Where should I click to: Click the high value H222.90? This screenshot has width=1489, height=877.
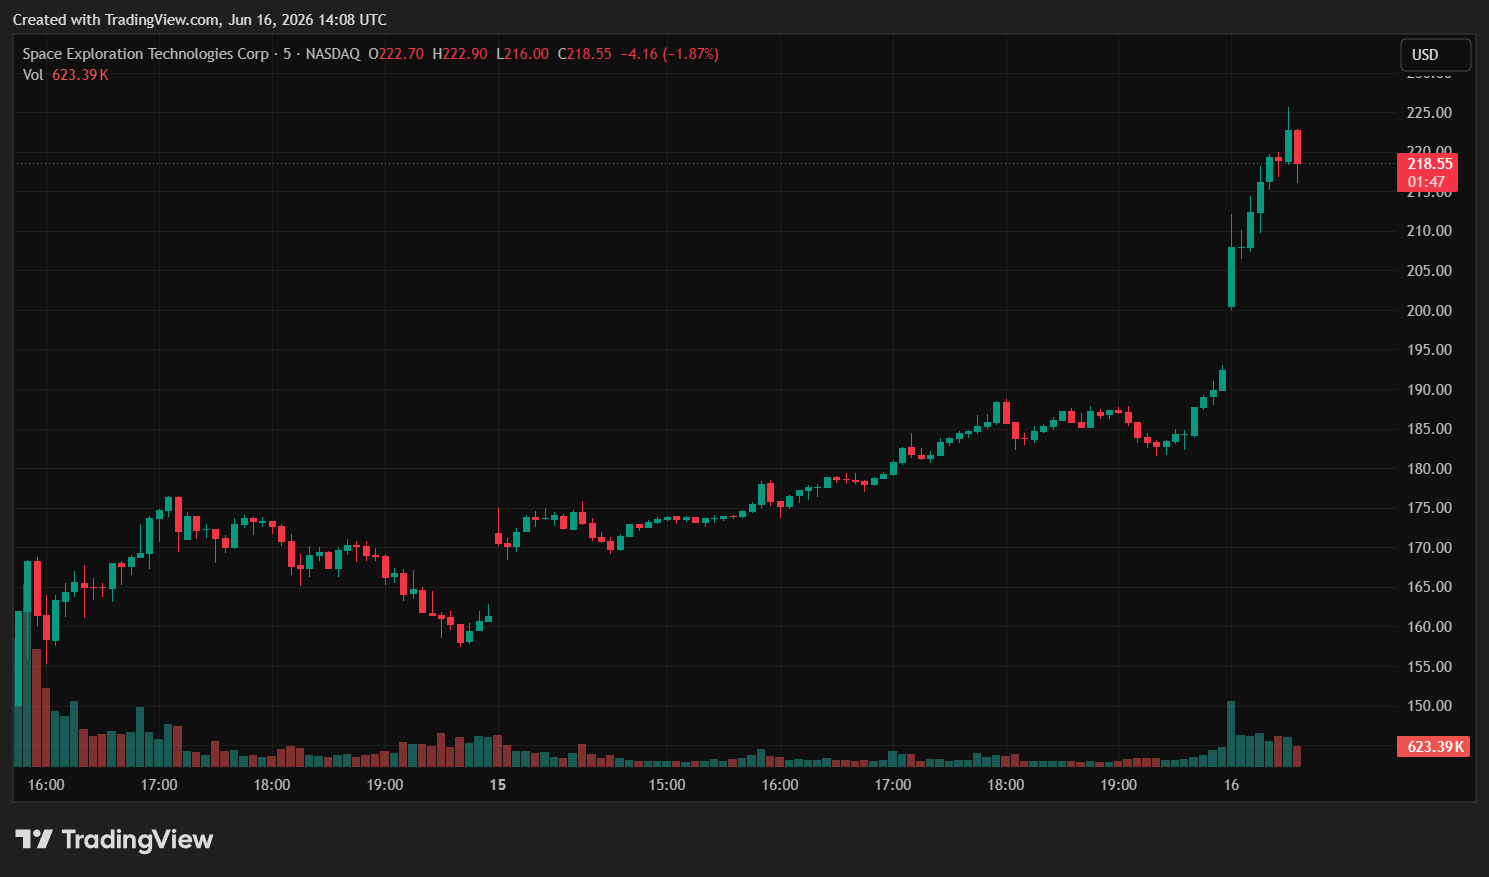point(460,54)
